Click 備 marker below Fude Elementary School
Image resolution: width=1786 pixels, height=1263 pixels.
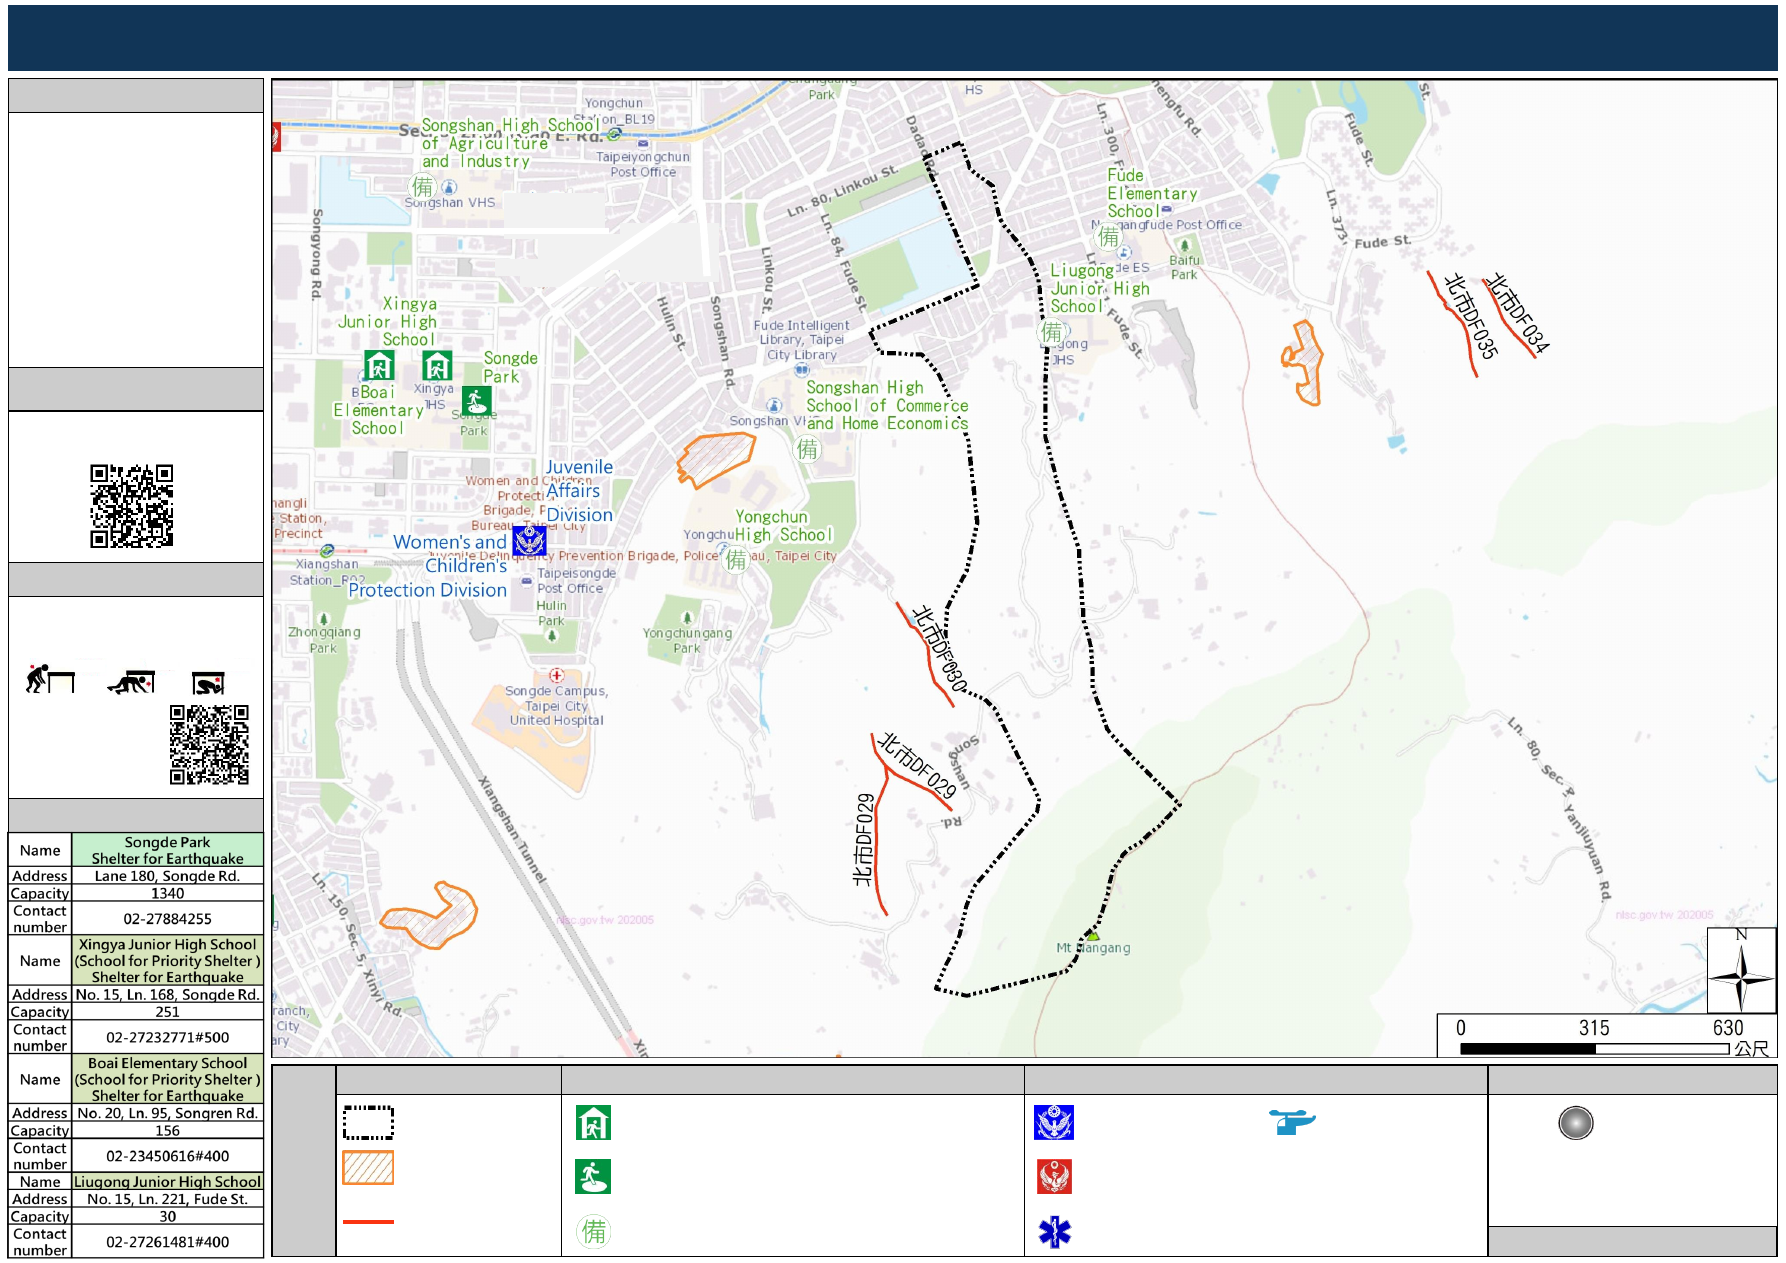point(1109,237)
